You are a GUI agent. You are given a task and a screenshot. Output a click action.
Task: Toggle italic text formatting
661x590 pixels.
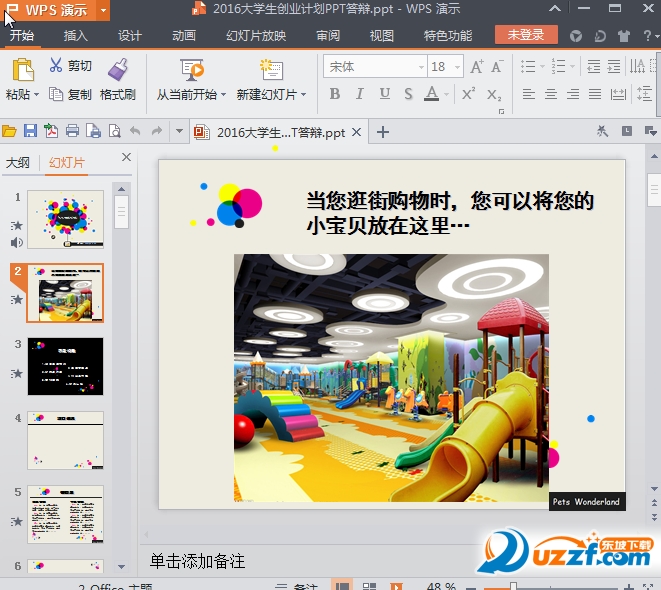pos(358,95)
